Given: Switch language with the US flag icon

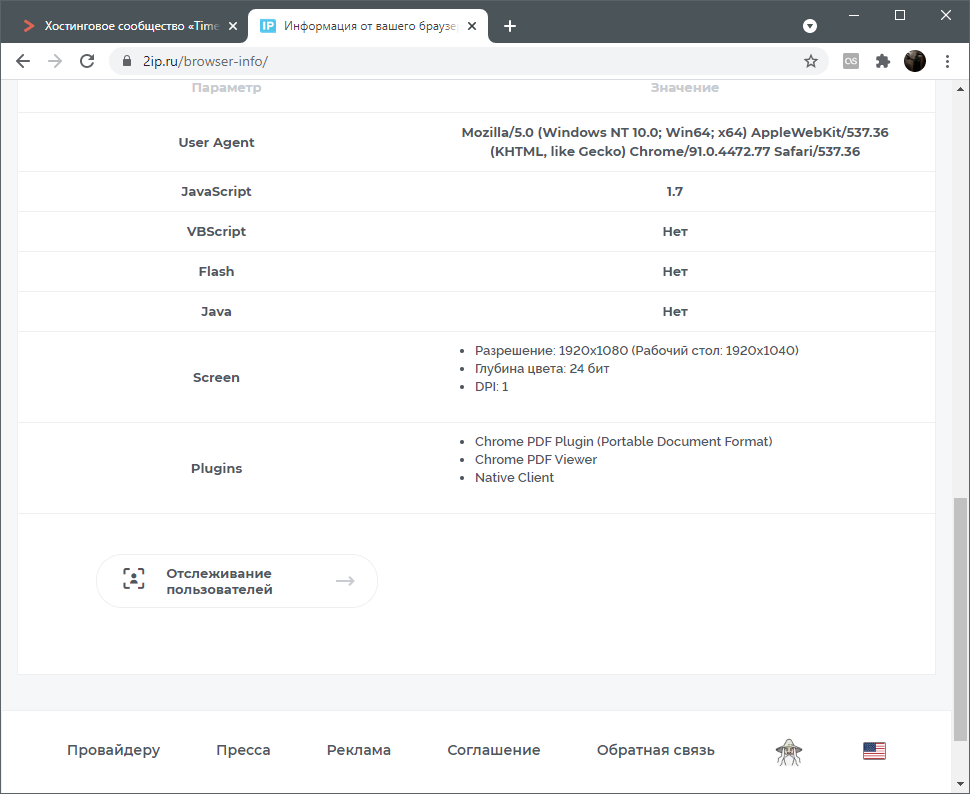Looking at the screenshot, I should 874,751.
